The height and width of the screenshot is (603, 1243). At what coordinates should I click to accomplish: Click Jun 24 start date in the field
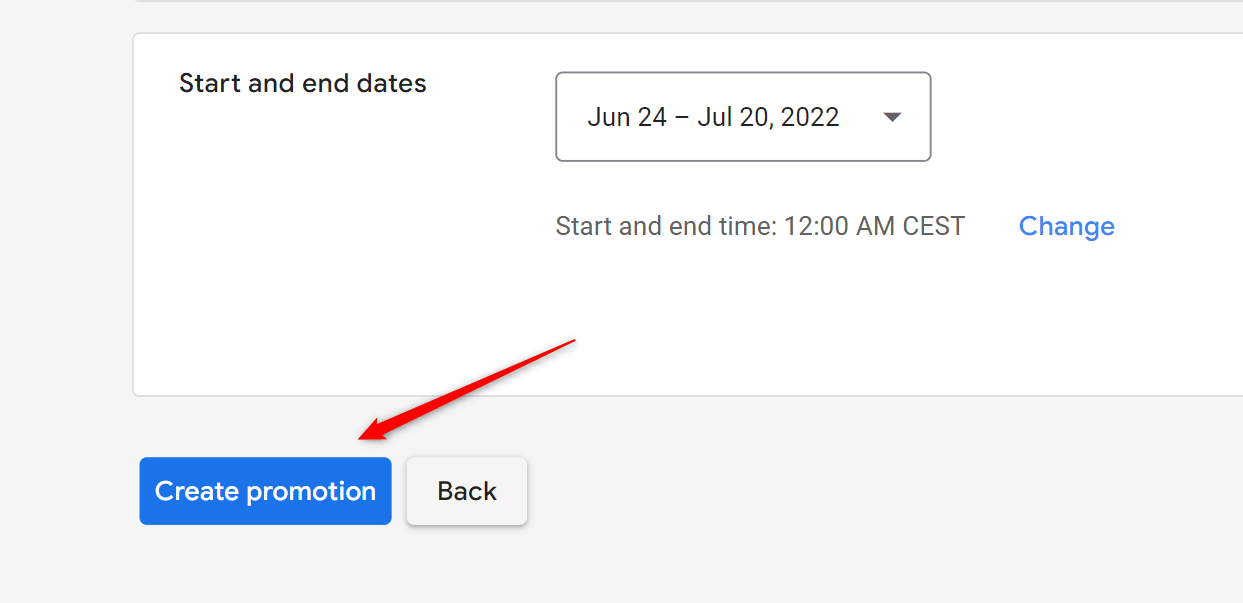point(627,117)
